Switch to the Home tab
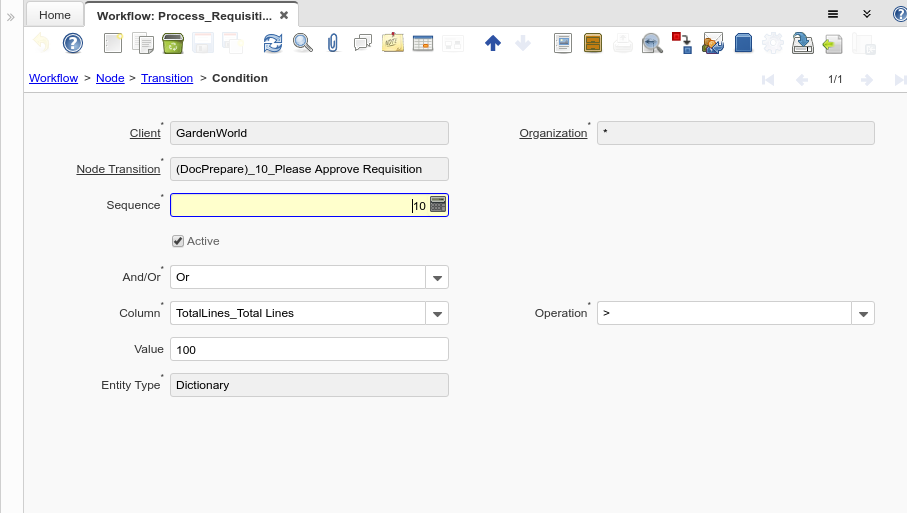Image resolution: width=907 pixels, height=513 pixels. pyautogui.click(x=55, y=15)
